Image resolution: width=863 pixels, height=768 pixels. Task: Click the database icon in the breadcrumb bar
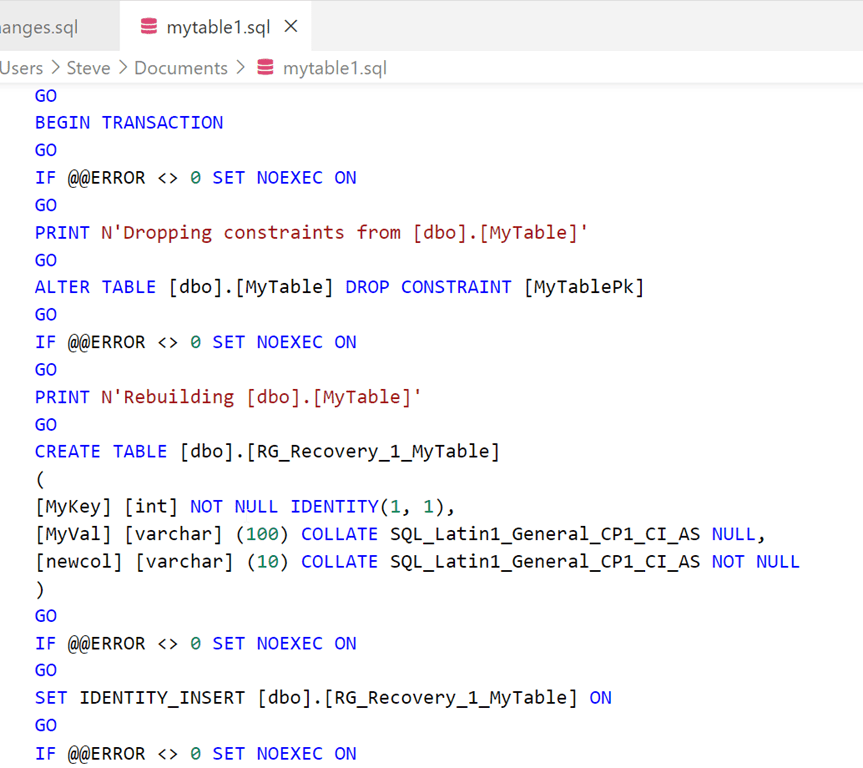pos(264,67)
